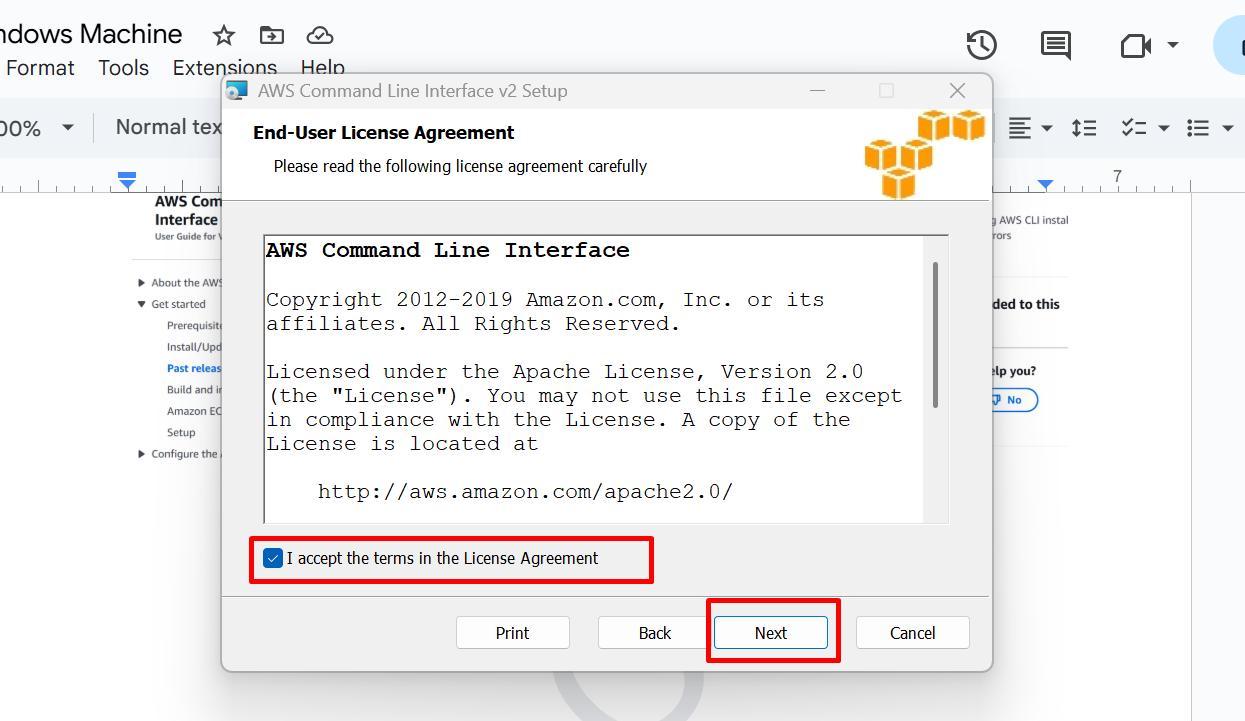The image size is (1245, 721).
Task: Click the 'End-User License Agreement' heading
Action: click(383, 133)
